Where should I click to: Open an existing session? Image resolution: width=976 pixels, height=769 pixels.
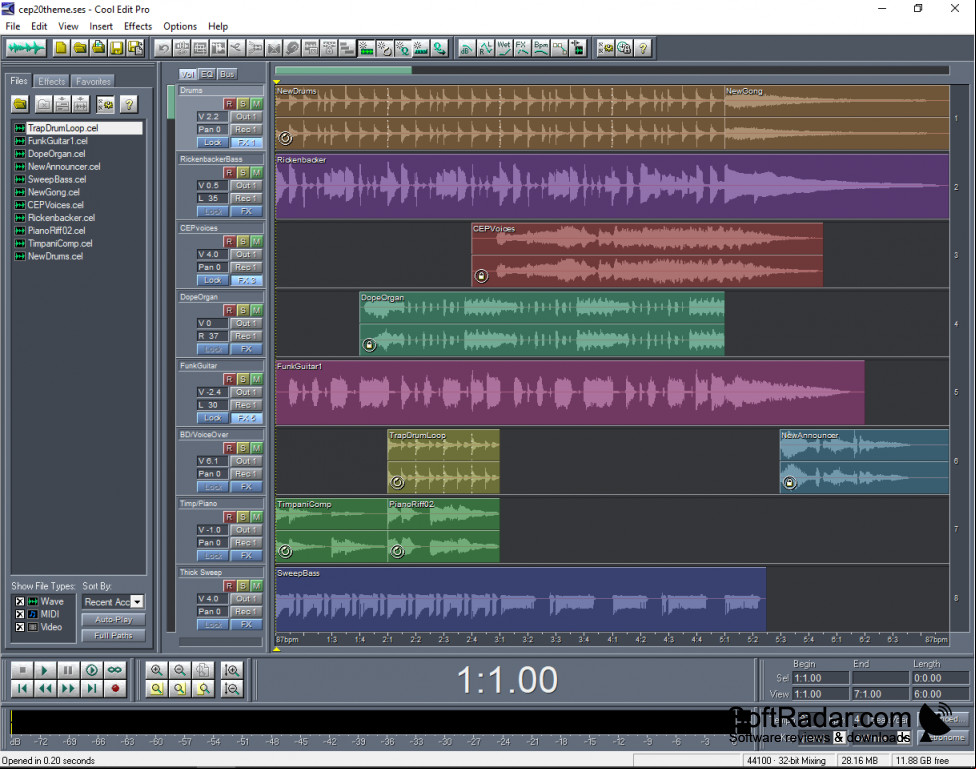(80, 48)
